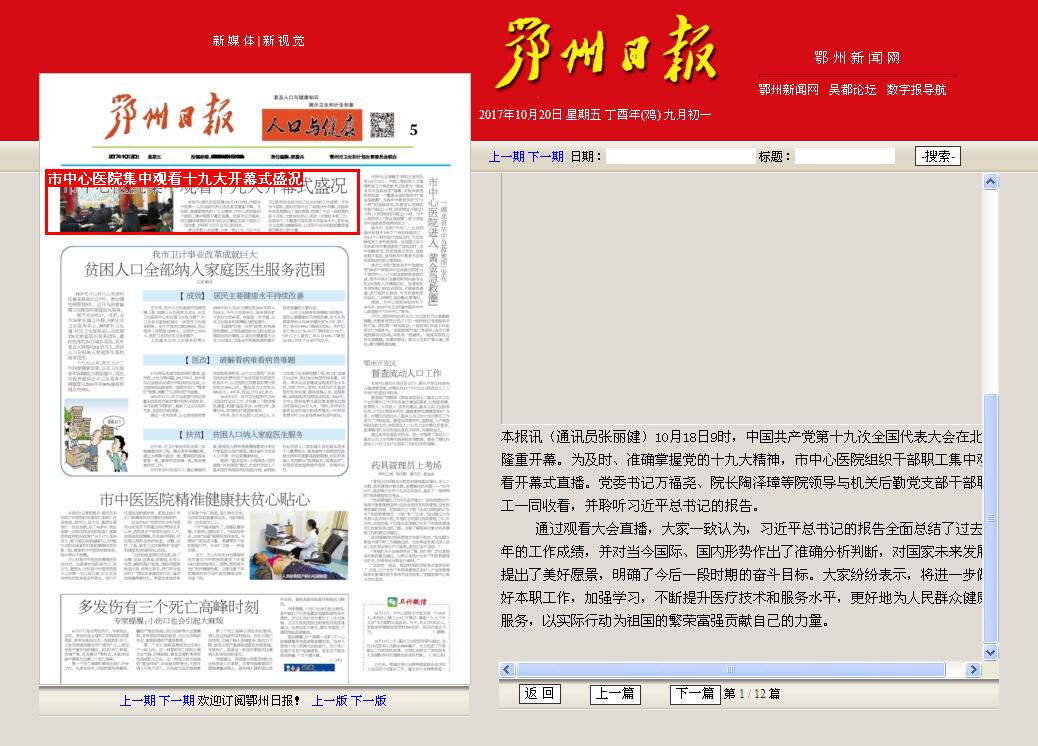Click the large 鄂州日报 masthead logo

click(606, 53)
